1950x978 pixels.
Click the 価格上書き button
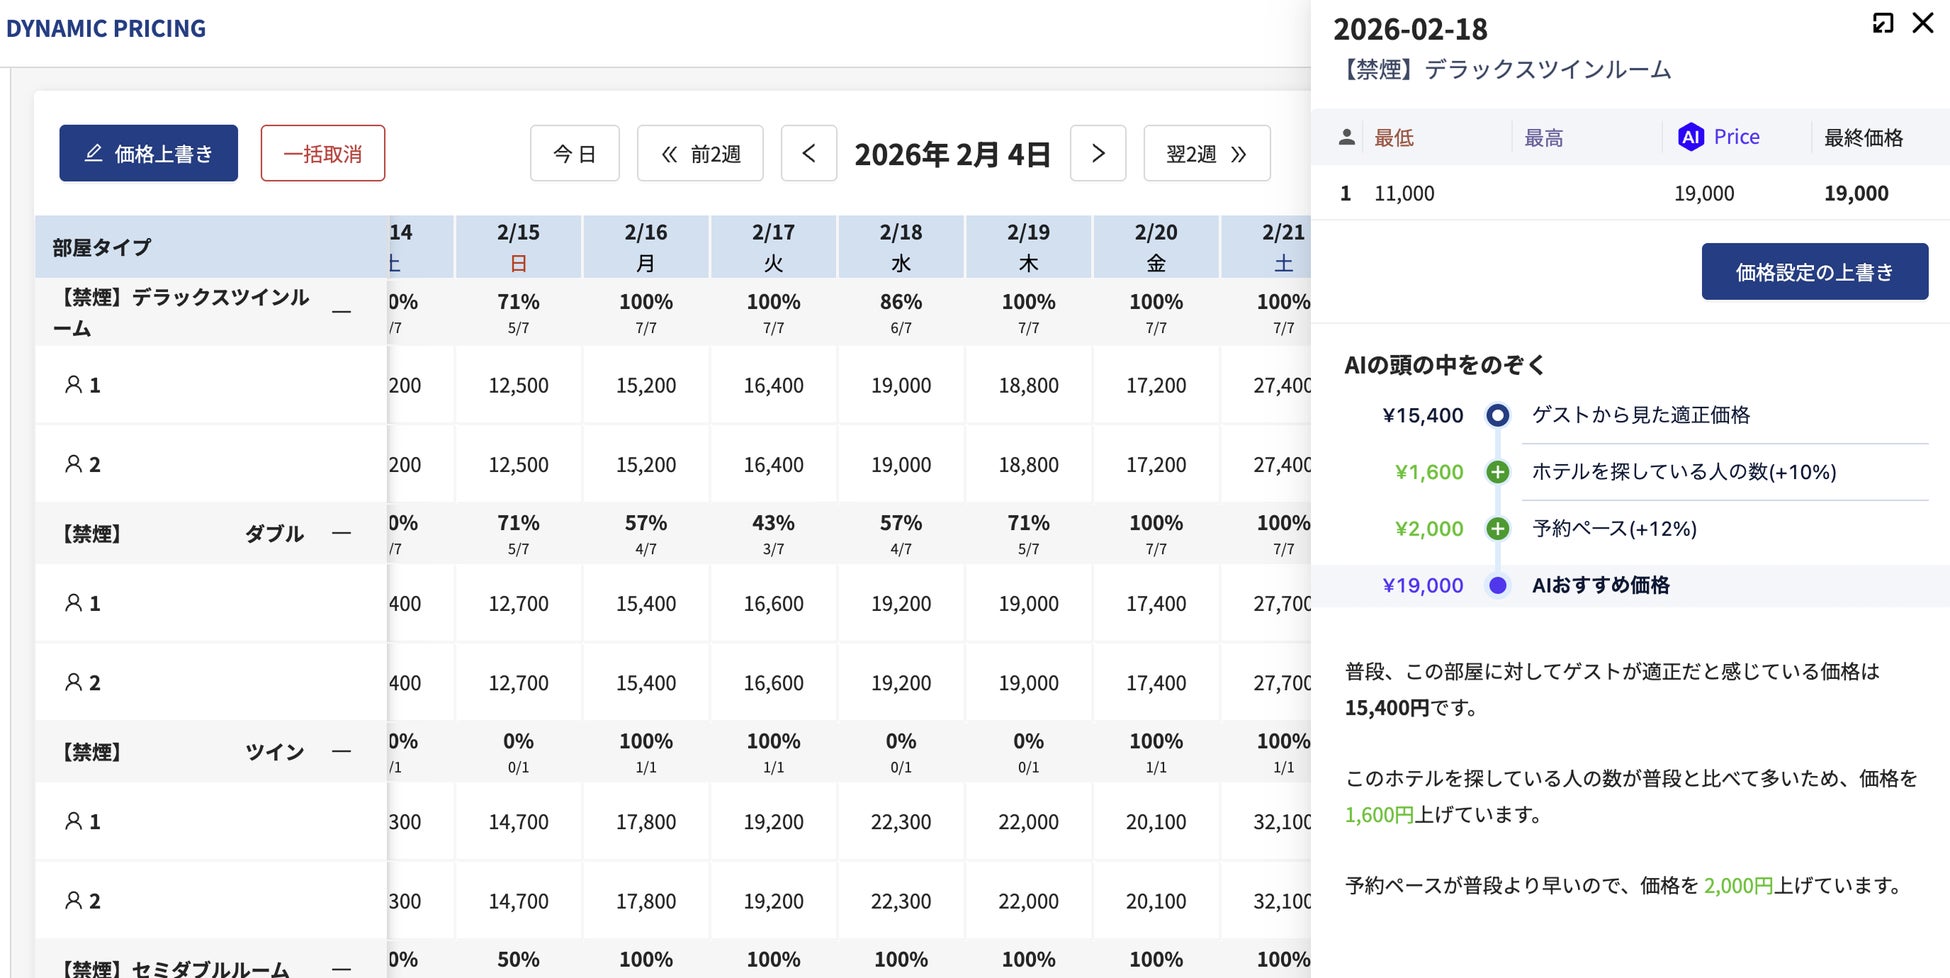pyautogui.click(x=148, y=153)
